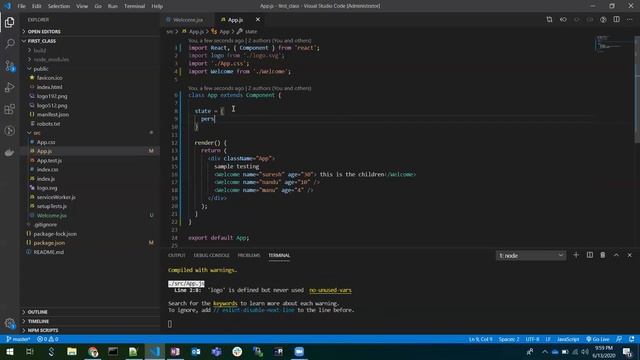The height and width of the screenshot is (360, 640).
Task: Open the File menu
Action: click(22, 6)
